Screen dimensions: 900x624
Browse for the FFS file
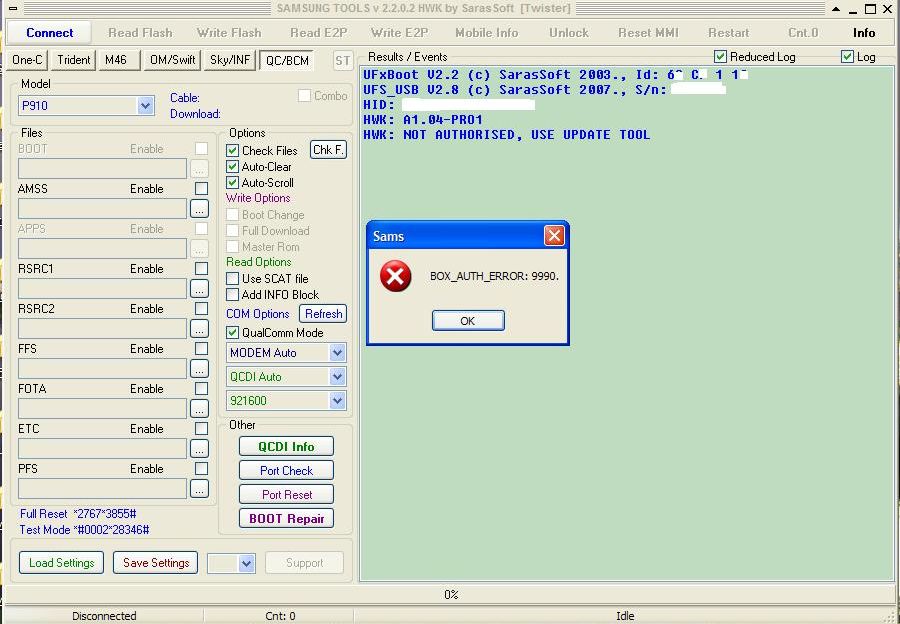click(199, 369)
